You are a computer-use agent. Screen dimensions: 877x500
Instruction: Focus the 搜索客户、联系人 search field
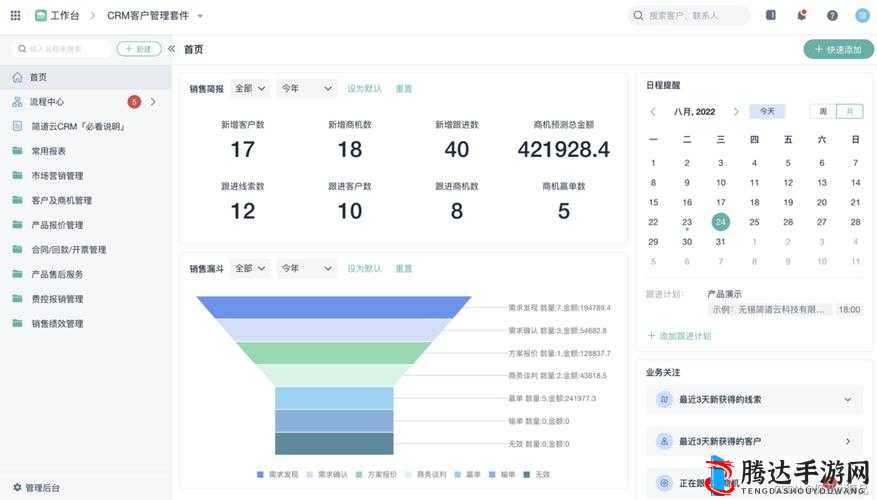(689, 16)
